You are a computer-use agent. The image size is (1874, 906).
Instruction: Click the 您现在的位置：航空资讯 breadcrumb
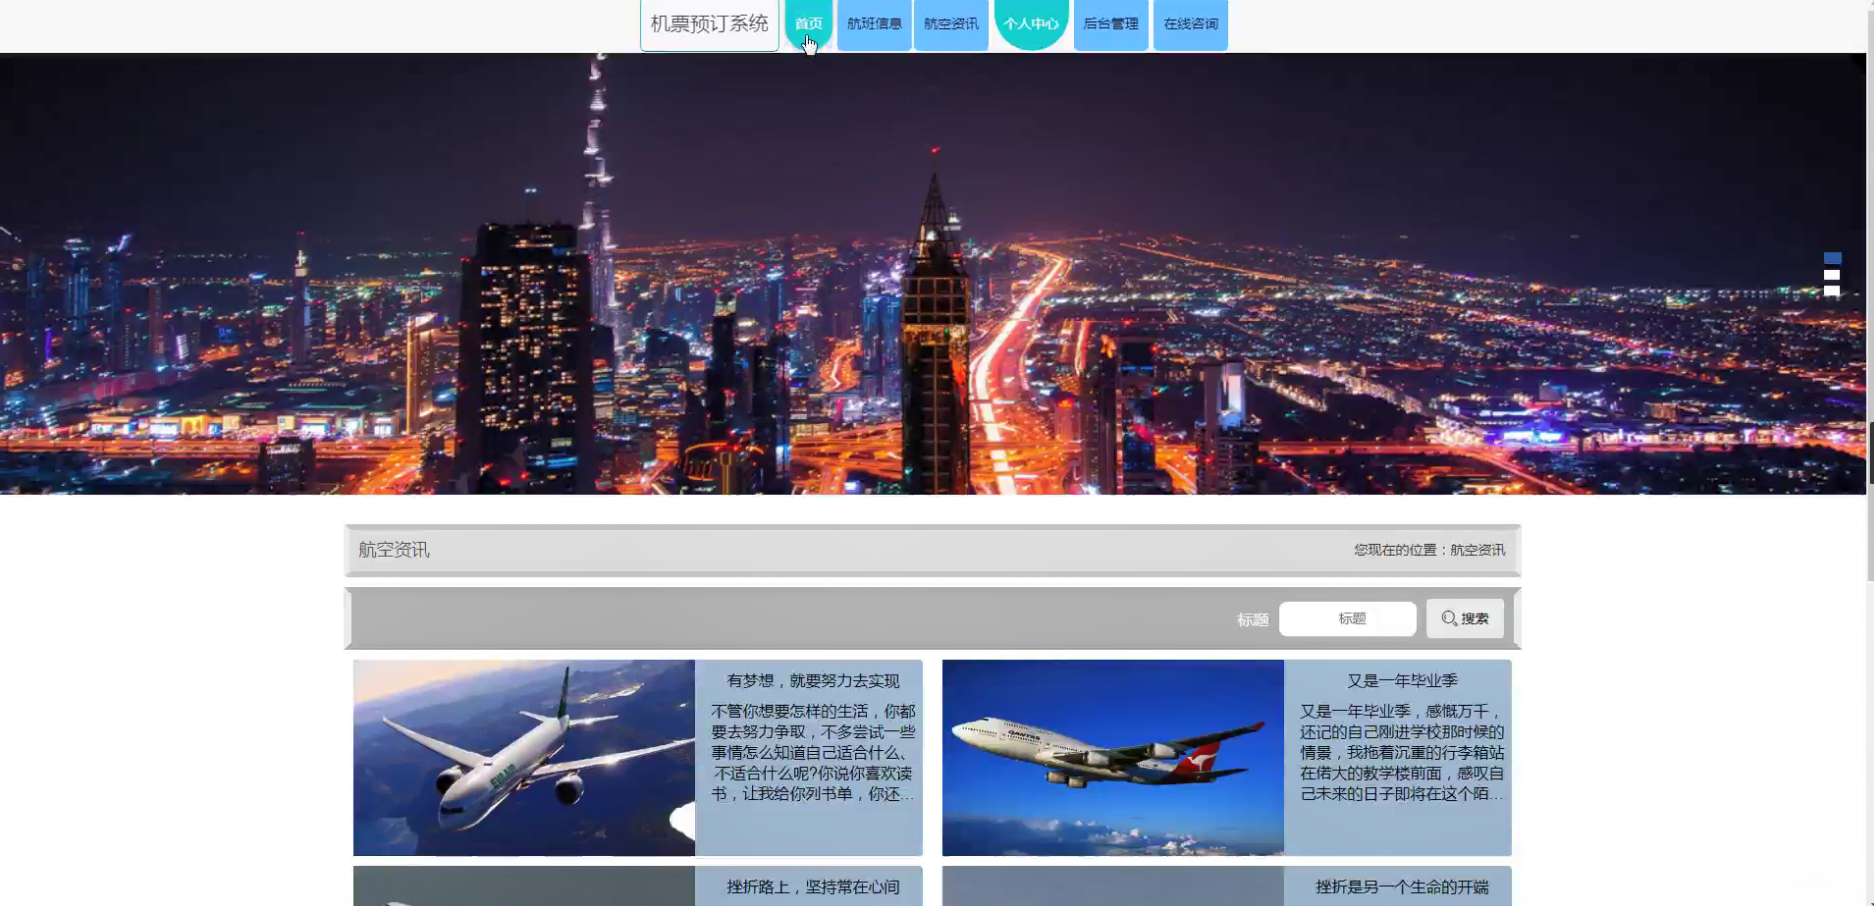click(1429, 550)
